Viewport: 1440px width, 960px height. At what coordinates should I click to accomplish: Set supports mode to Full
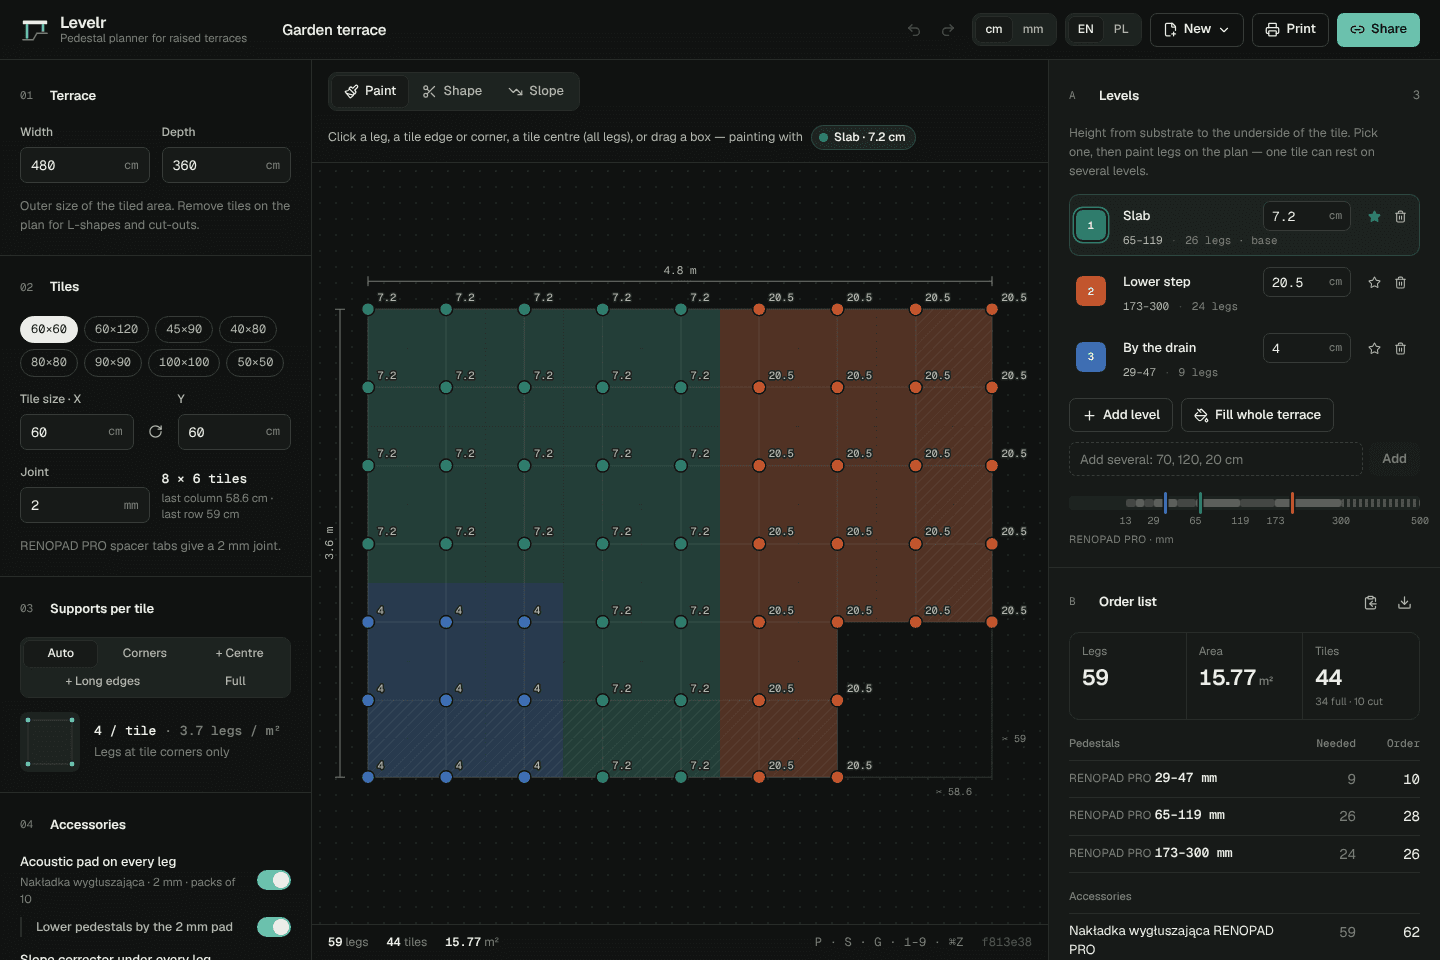pyautogui.click(x=235, y=681)
